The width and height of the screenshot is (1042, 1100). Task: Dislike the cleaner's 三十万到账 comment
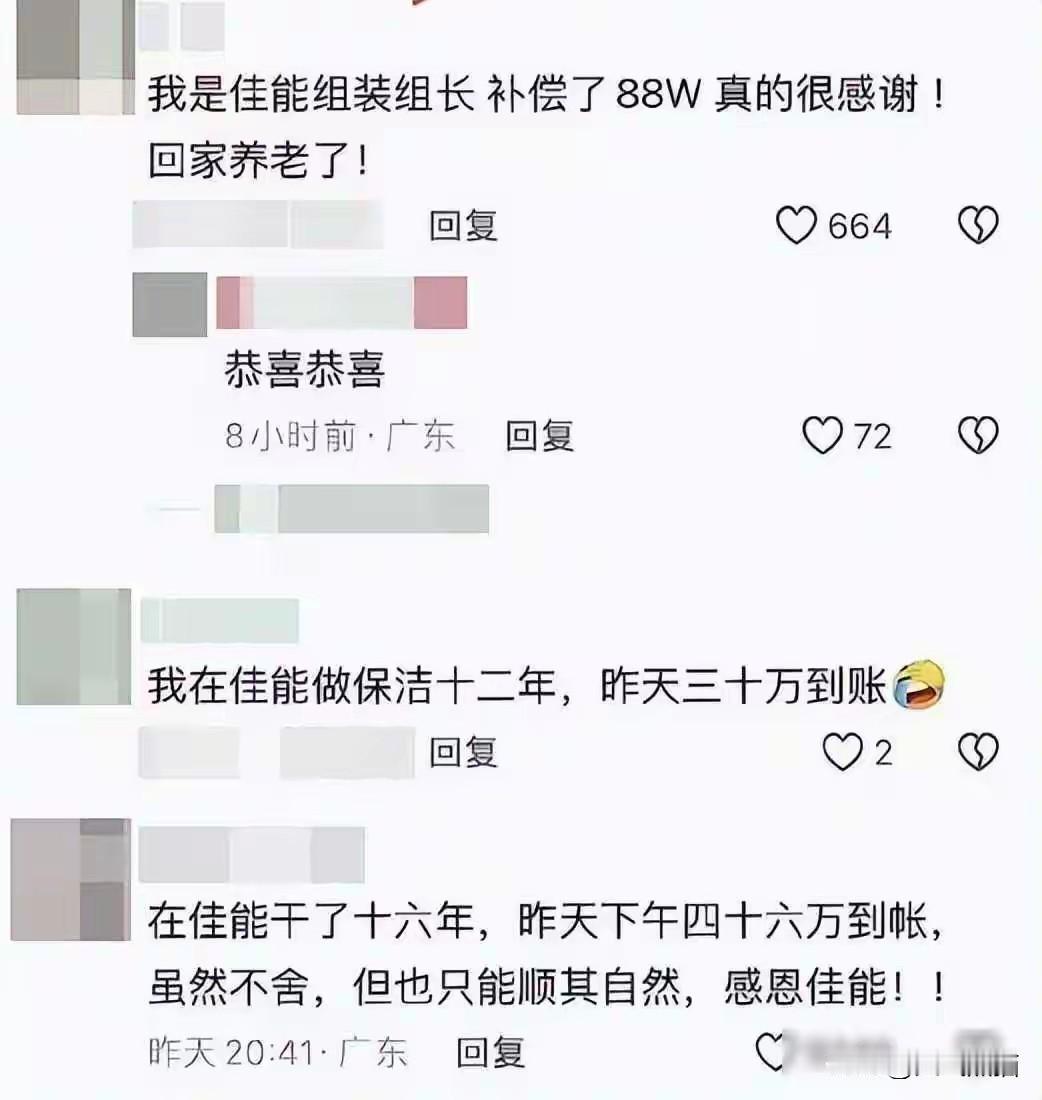[x=978, y=751]
